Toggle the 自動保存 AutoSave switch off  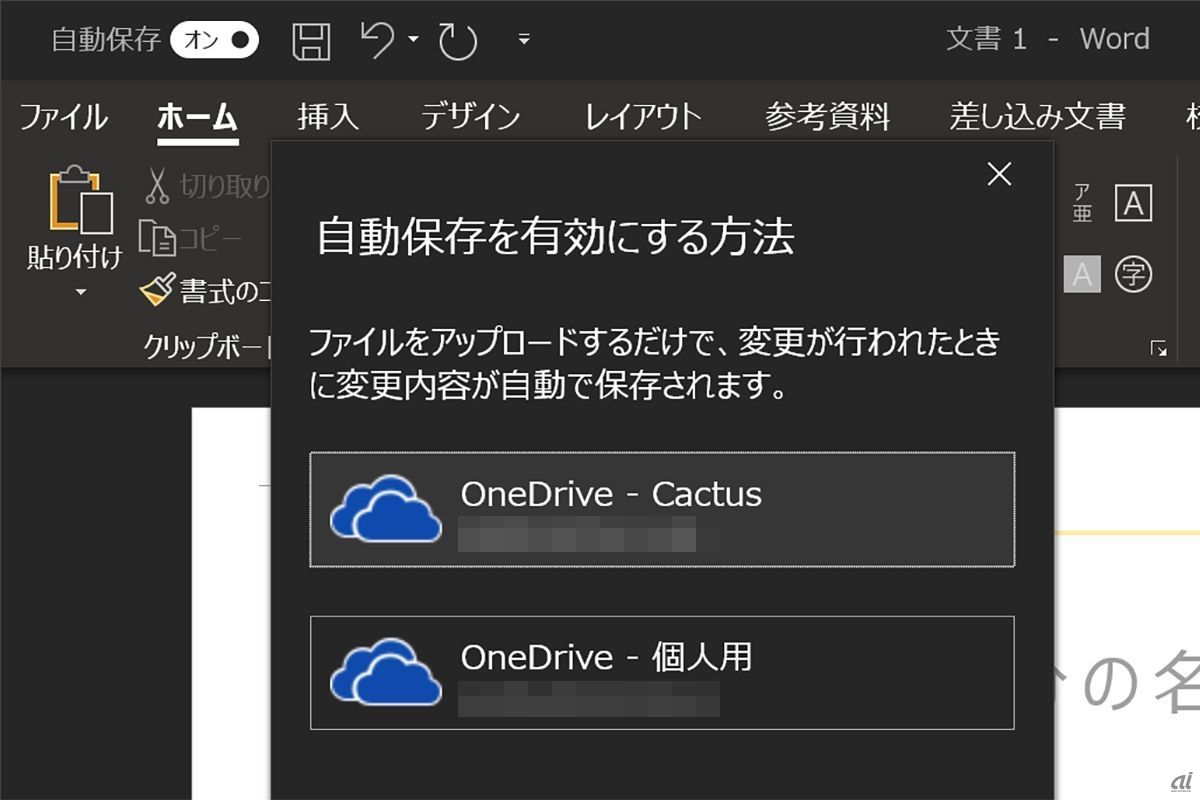coord(214,40)
